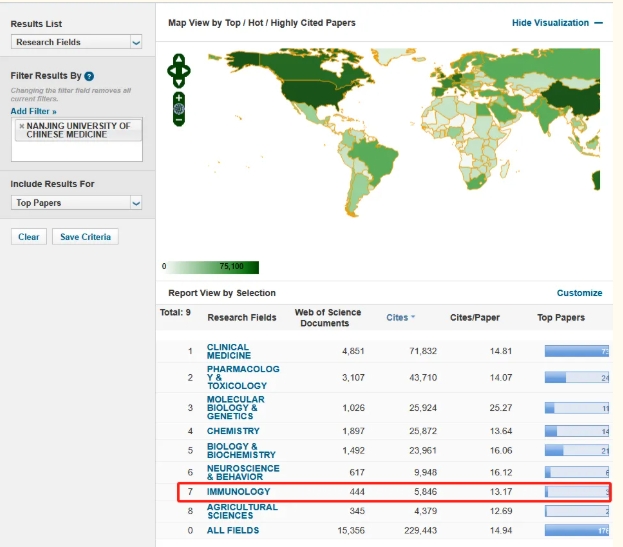
Task: Open the Filter Results By help icon
Action: (90, 76)
